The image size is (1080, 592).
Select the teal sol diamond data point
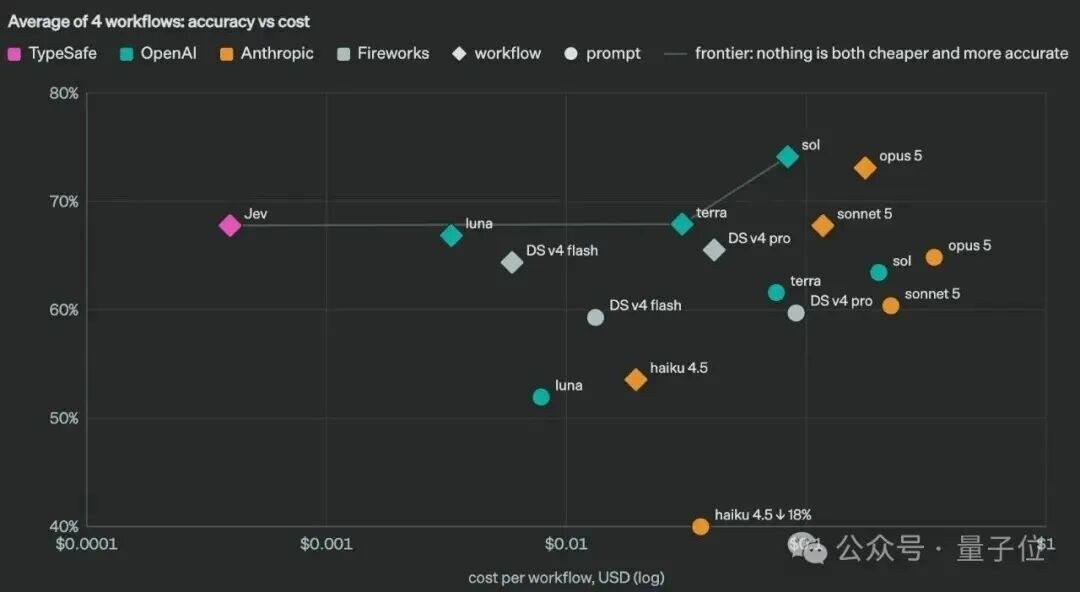787,156
